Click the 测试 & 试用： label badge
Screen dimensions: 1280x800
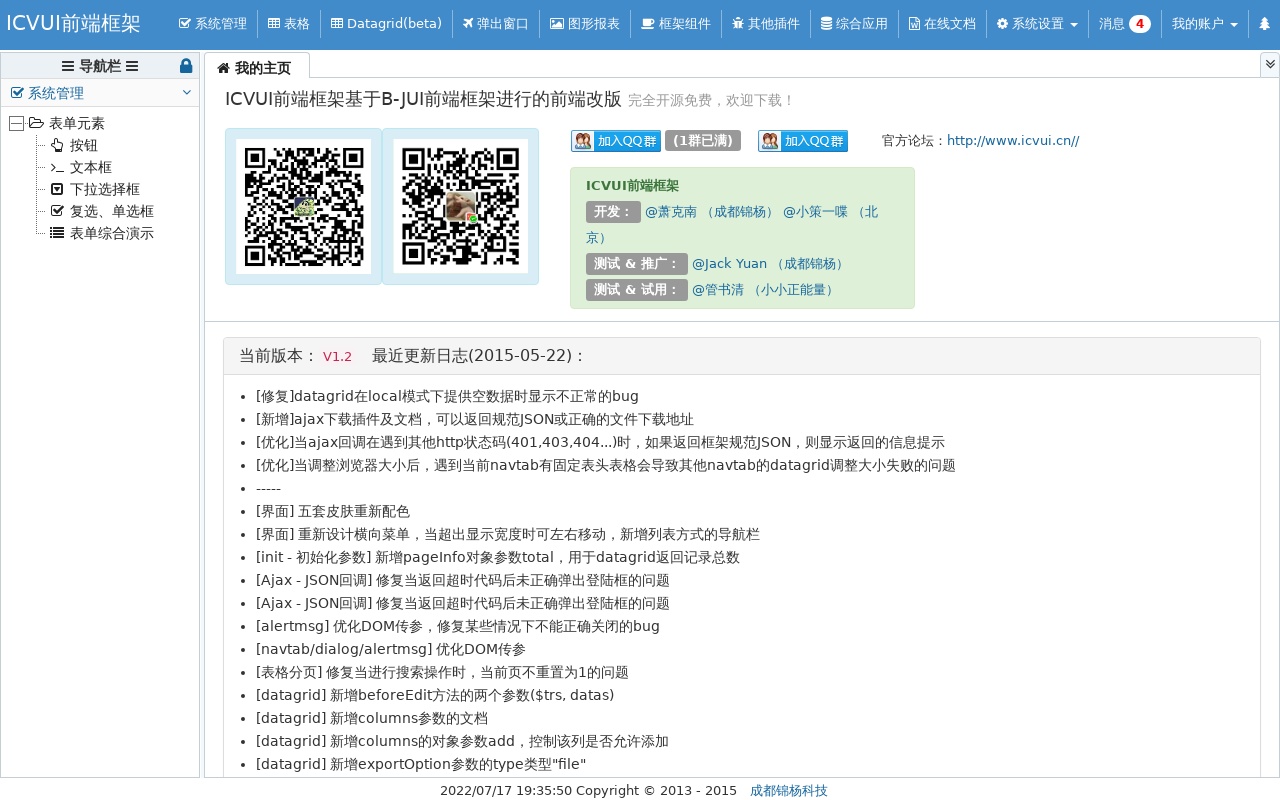(x=637, y=290)
